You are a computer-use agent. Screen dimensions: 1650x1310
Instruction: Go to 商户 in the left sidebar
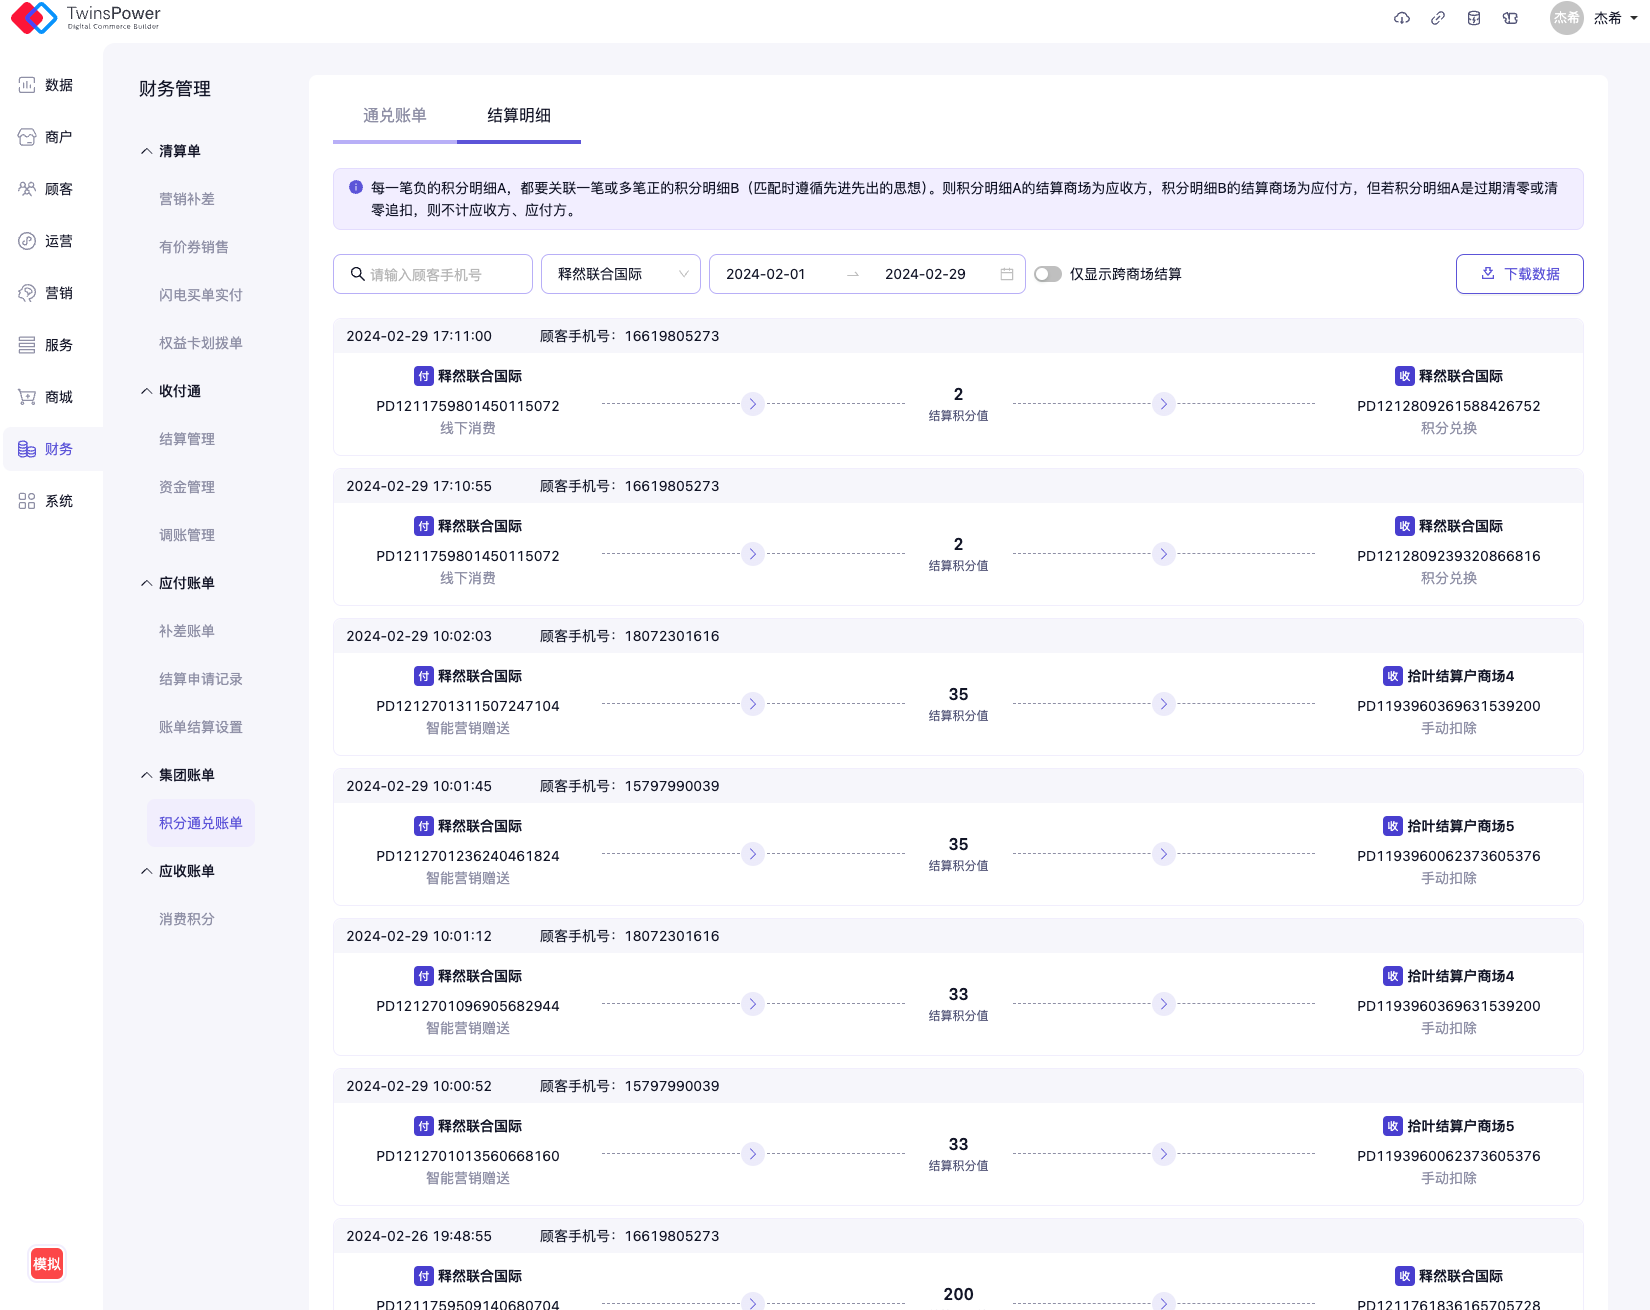[46, 137]
